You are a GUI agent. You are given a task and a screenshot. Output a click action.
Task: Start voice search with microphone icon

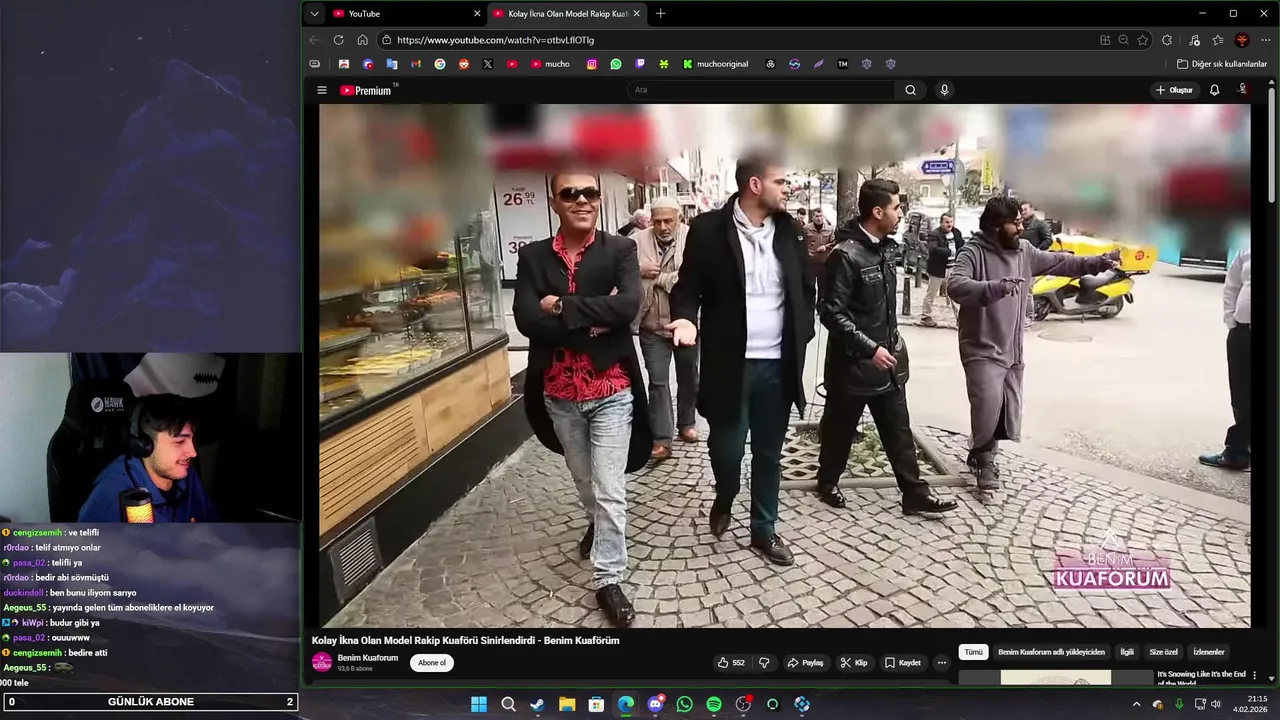coord(944,90)
